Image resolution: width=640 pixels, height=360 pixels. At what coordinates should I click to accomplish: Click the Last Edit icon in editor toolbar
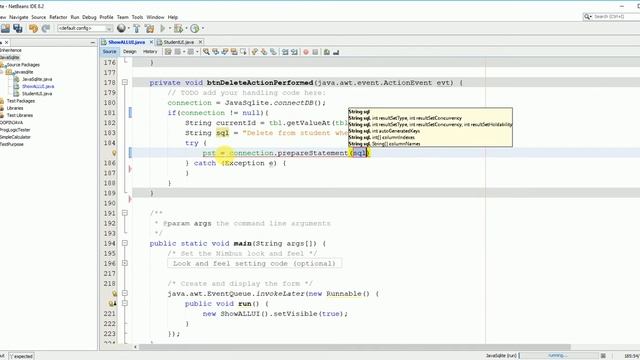pos(168,52)
